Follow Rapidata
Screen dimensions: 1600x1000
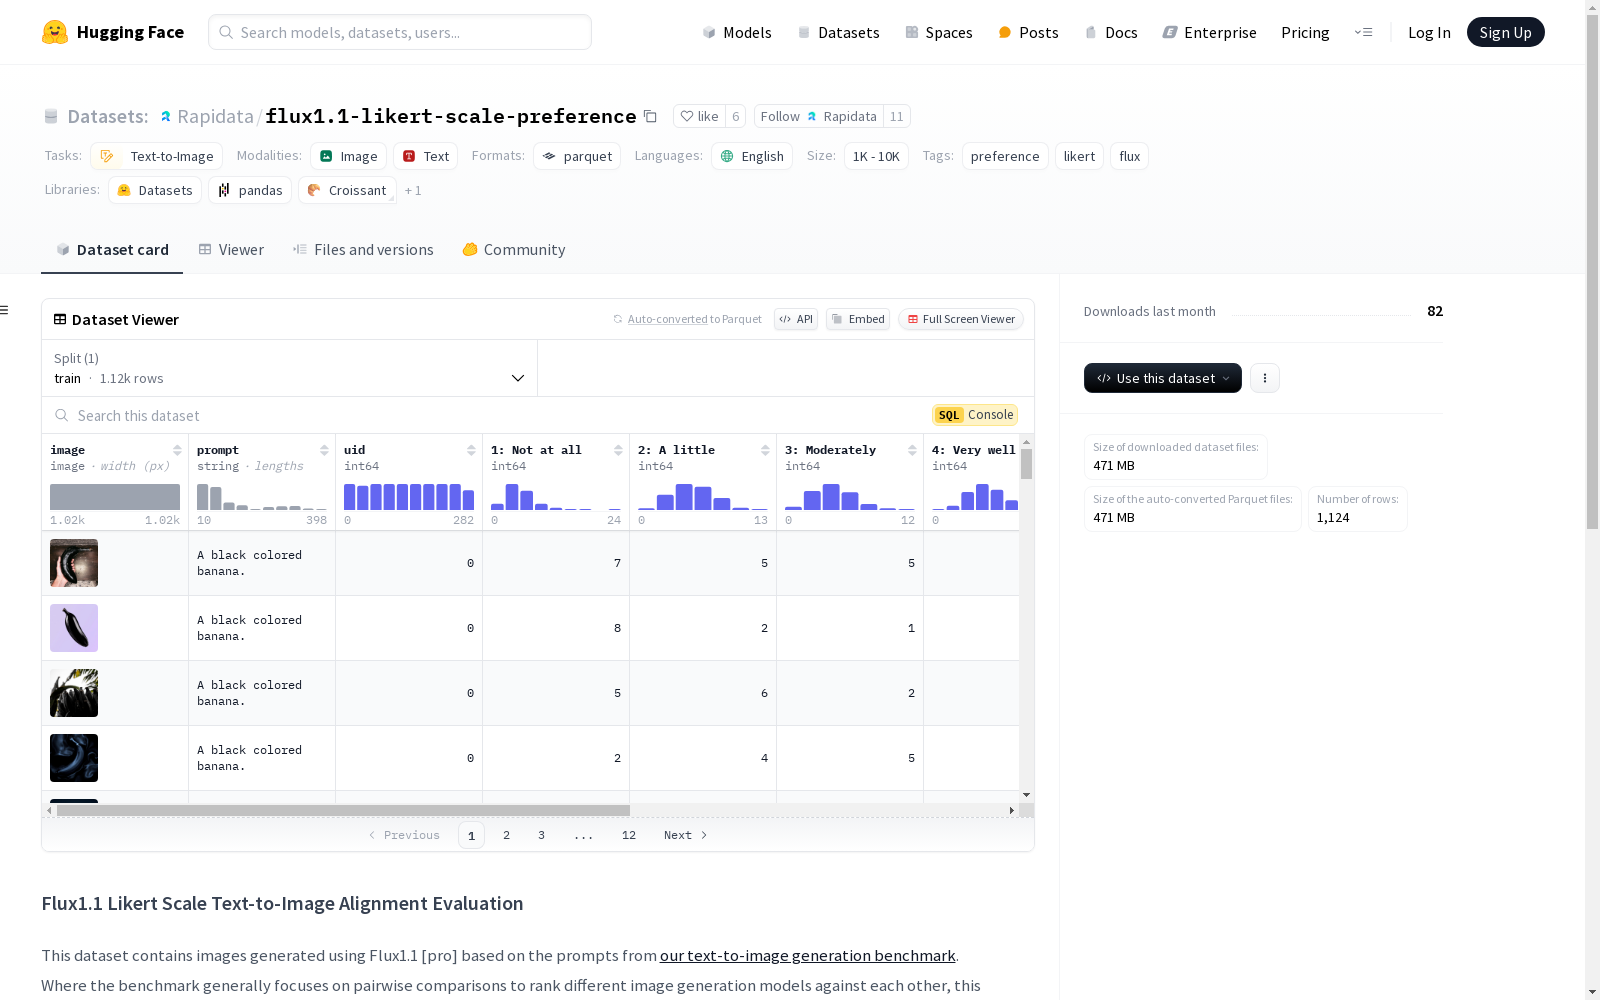819,116
